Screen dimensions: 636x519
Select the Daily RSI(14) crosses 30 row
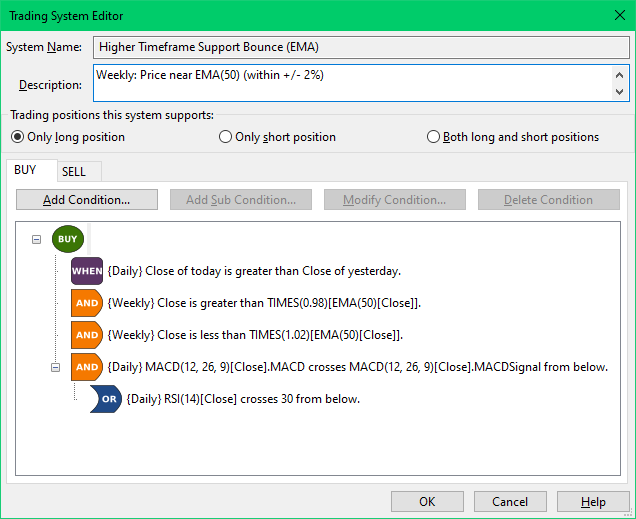[x=243, y=399]
